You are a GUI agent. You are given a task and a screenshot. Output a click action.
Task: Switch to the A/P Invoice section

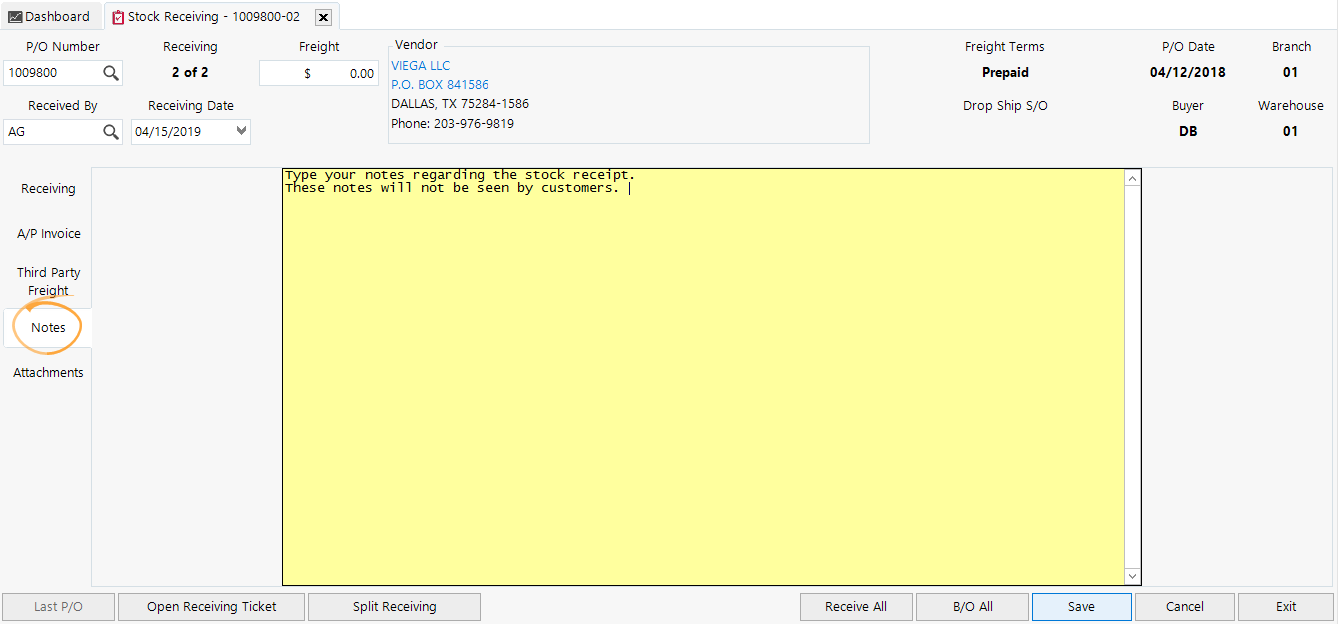48,233
